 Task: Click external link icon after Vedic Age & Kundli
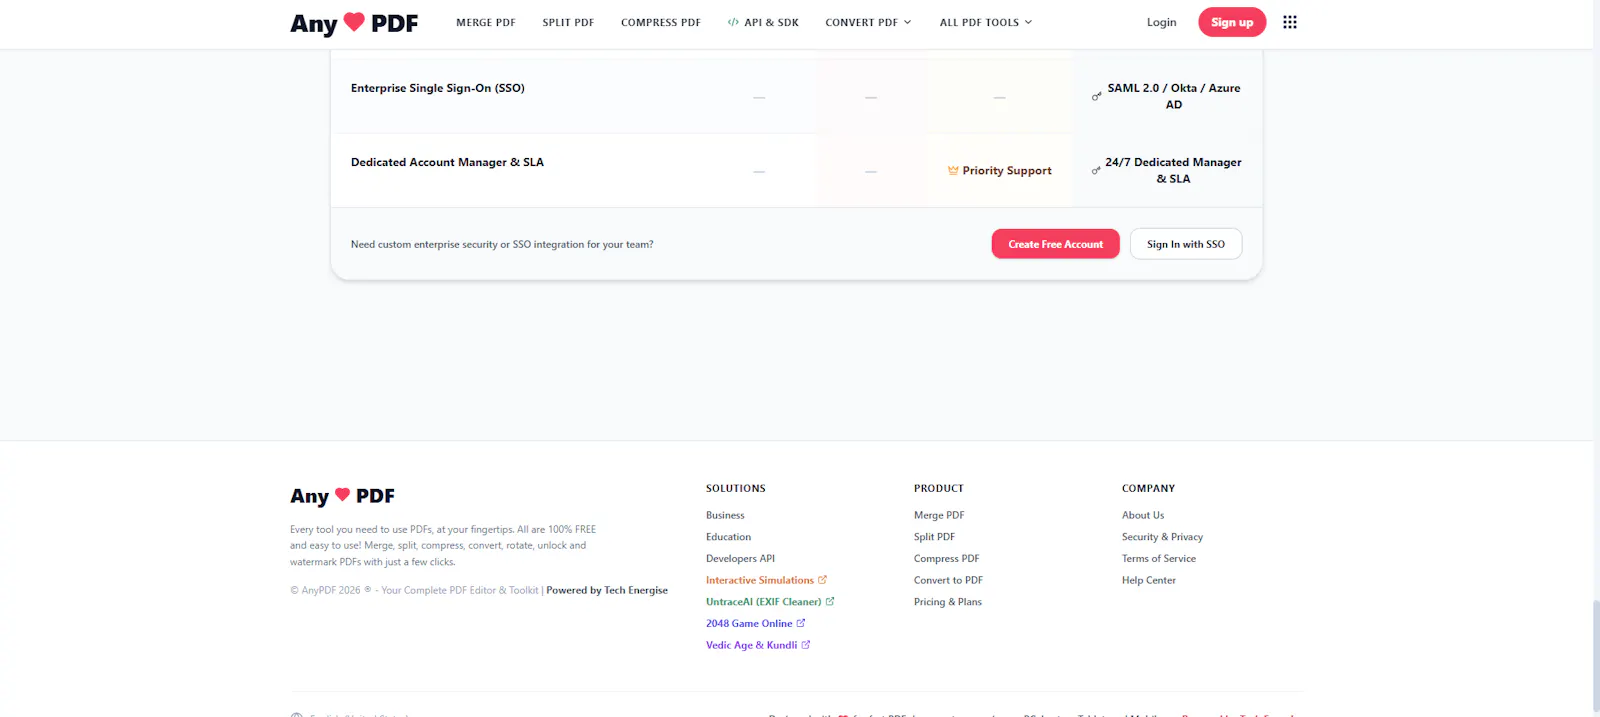pos(806,645)
